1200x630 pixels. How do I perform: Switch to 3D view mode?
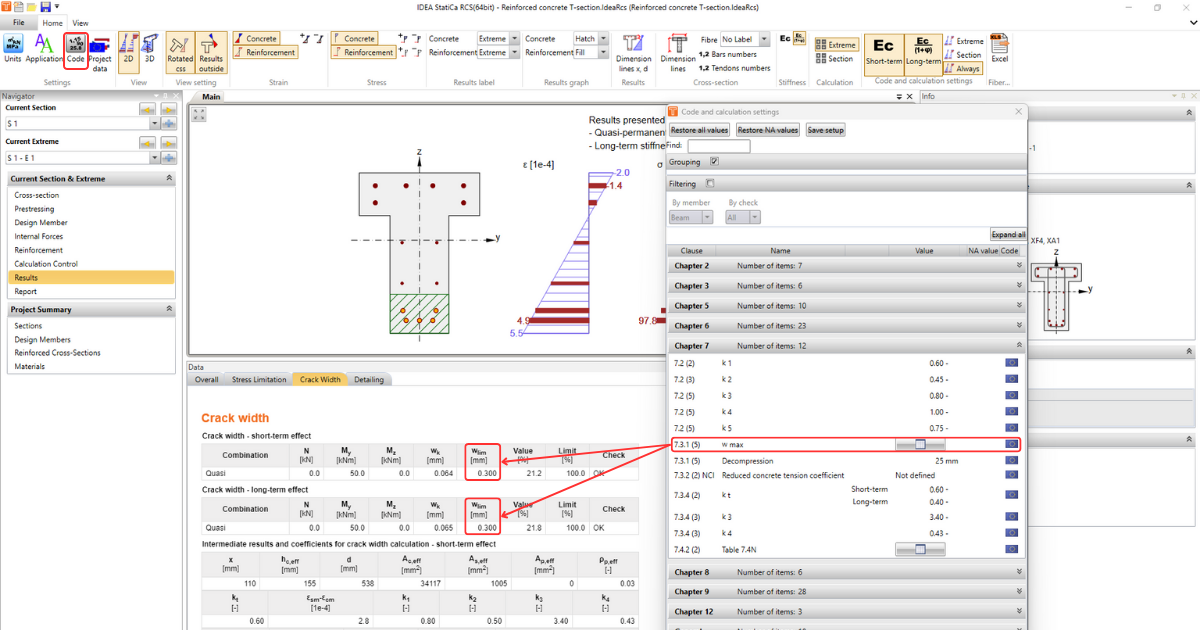pyautogui.click(x=152, y=47)
